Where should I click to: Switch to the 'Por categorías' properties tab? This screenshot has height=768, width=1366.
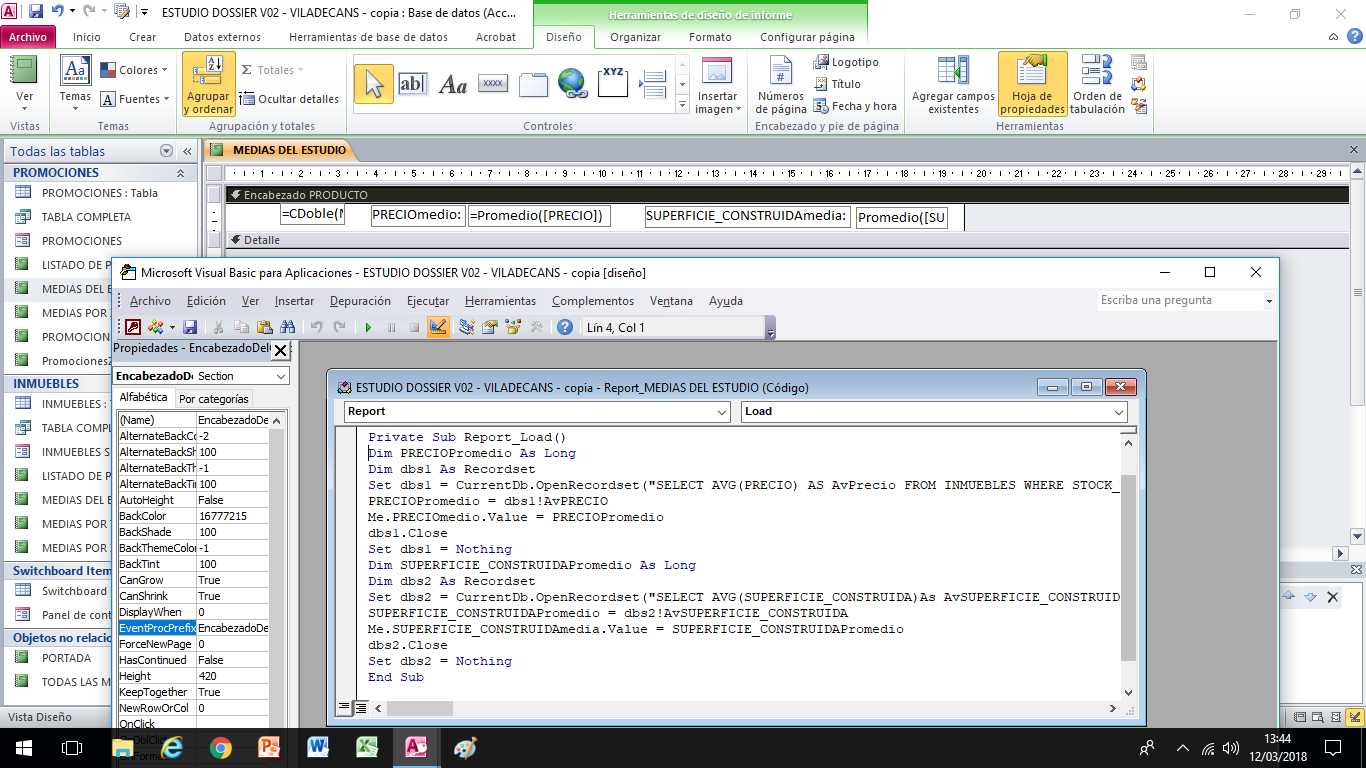point(214,399)
